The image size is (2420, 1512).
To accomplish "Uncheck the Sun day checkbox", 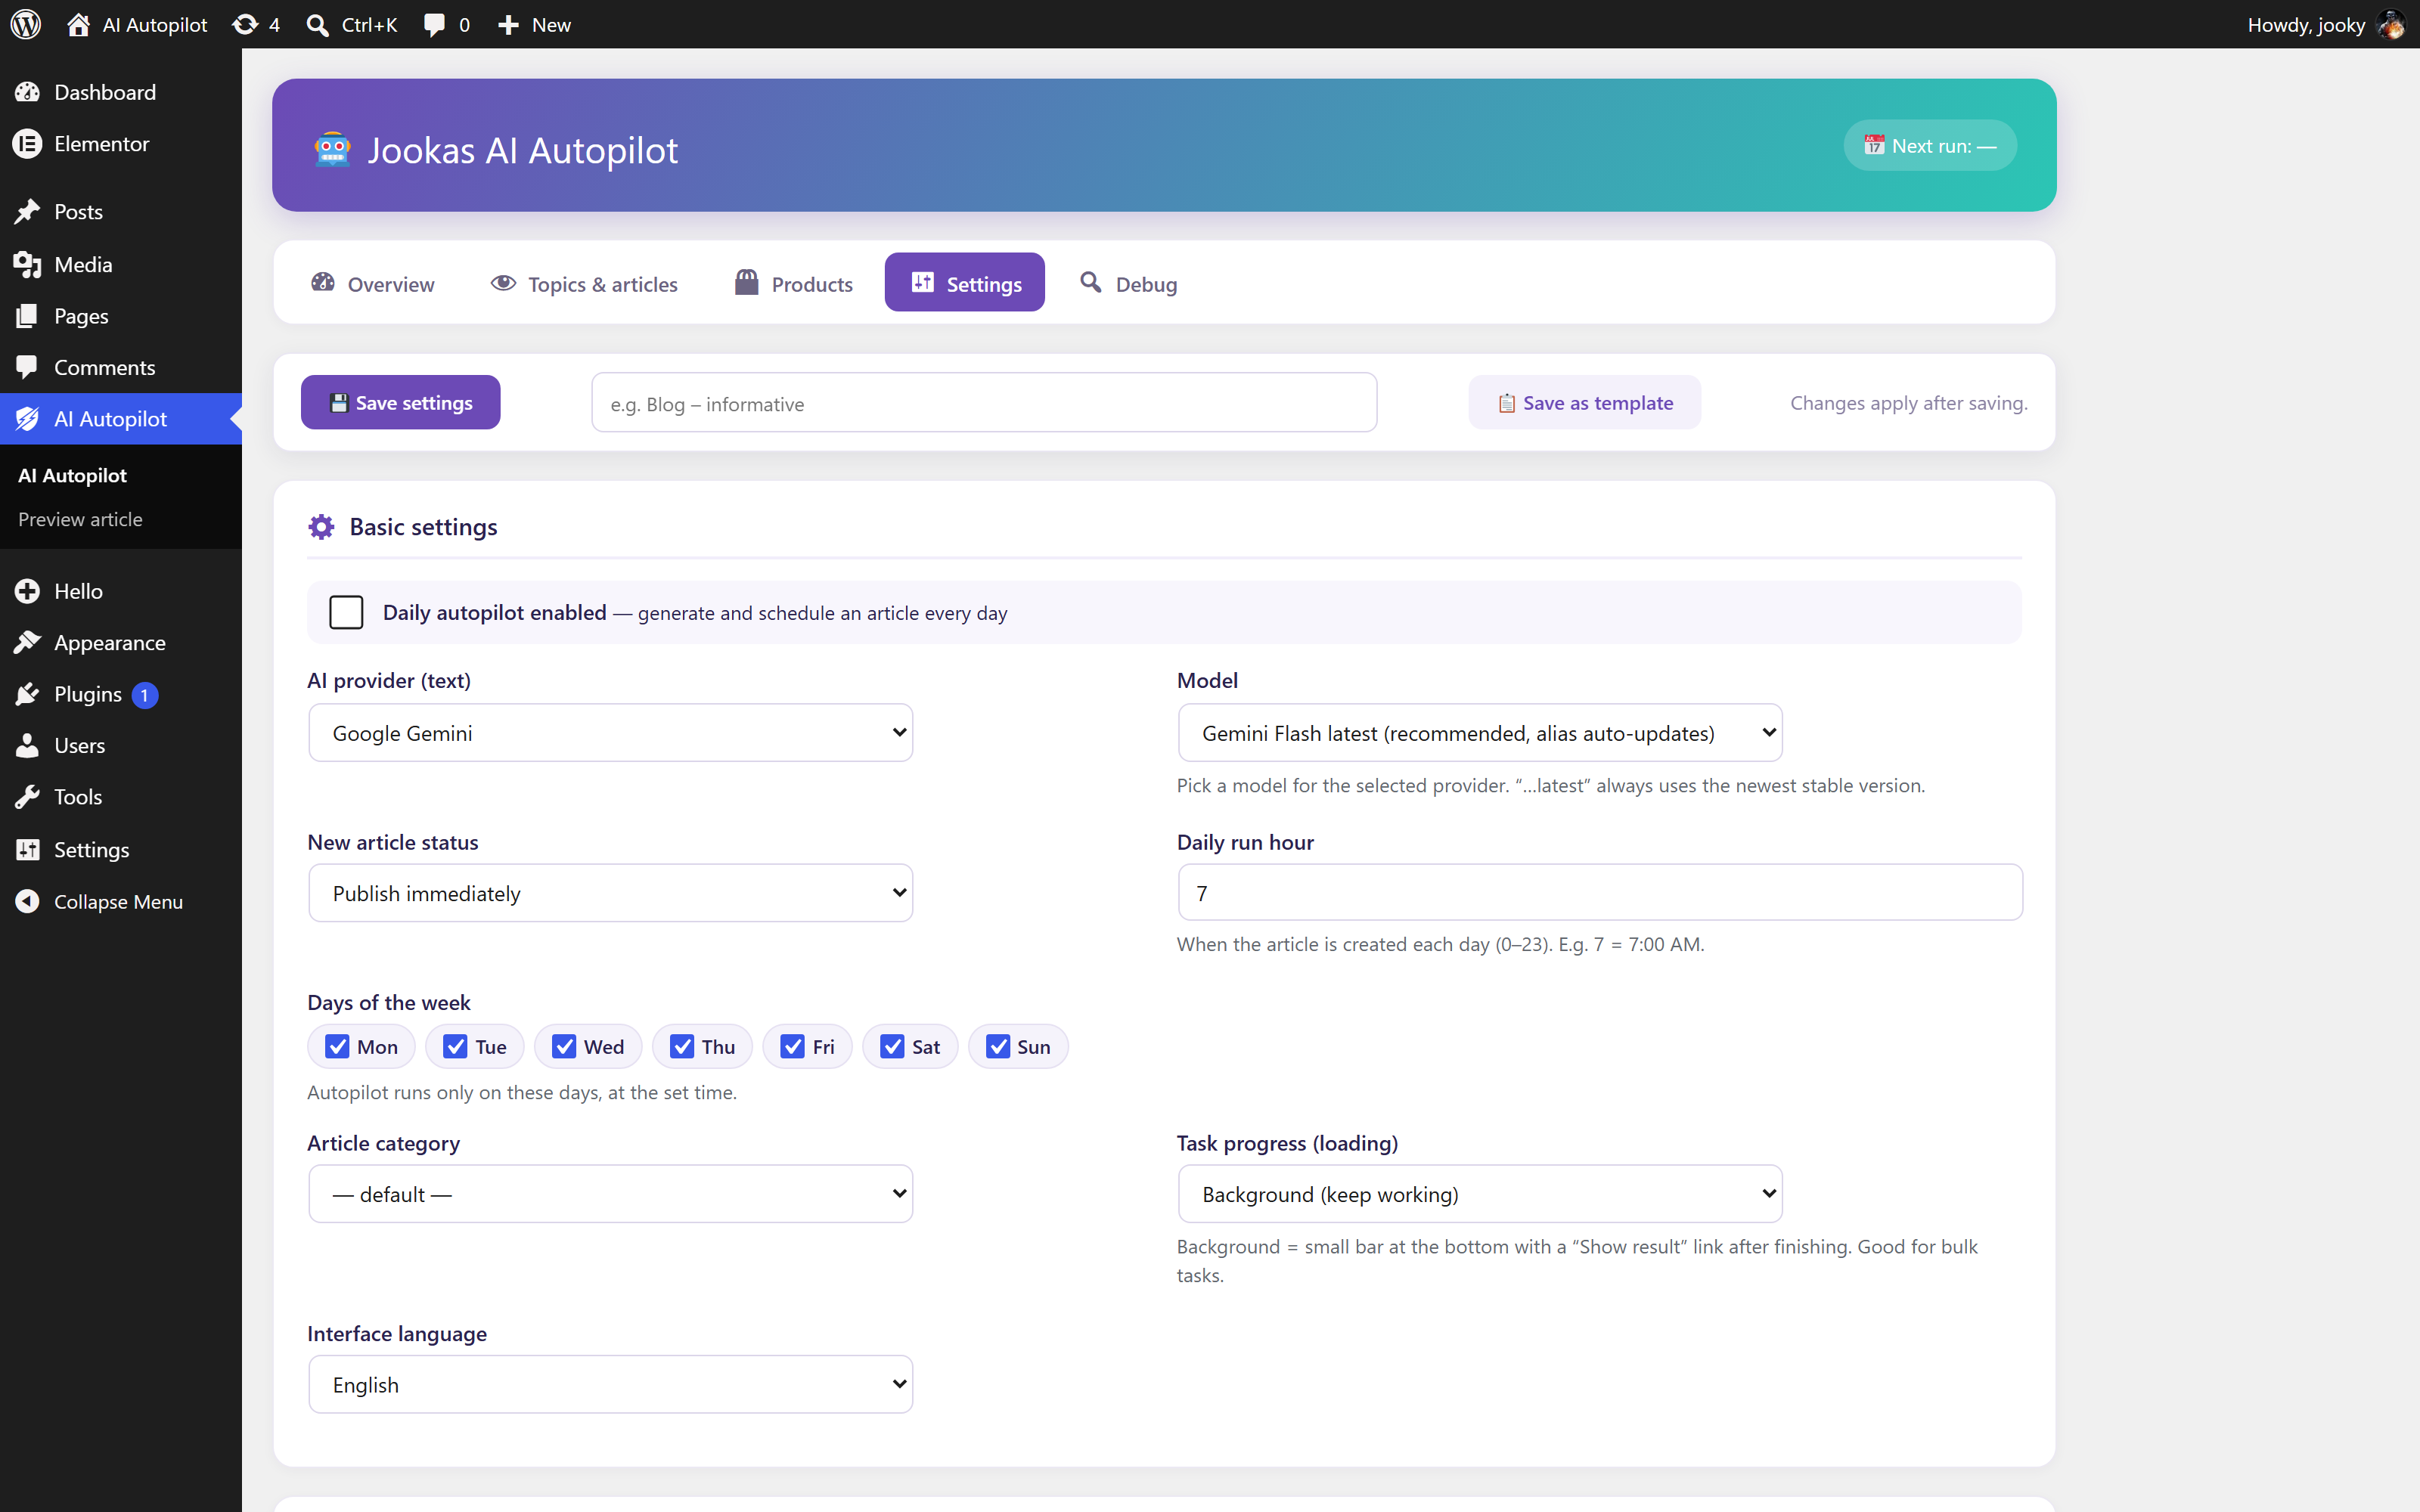I will 998,1046.
